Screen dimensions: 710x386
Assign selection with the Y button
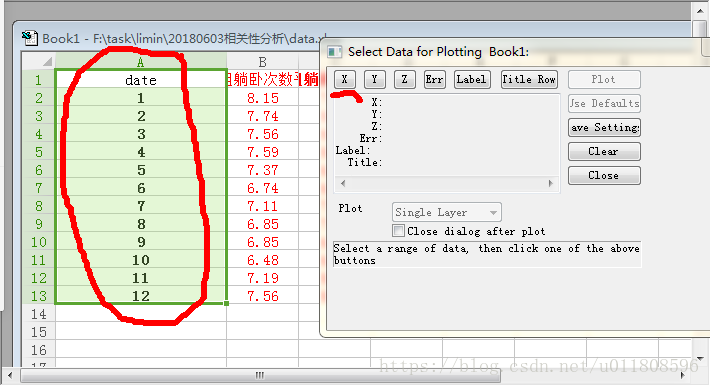click(374, 79)
